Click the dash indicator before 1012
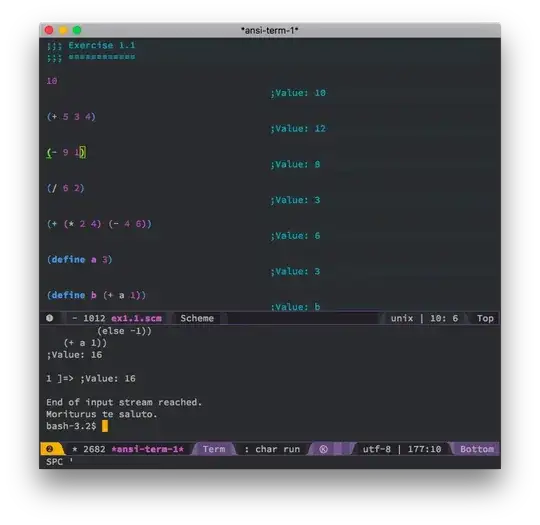The image size is (540, 525). click(74, 318)
